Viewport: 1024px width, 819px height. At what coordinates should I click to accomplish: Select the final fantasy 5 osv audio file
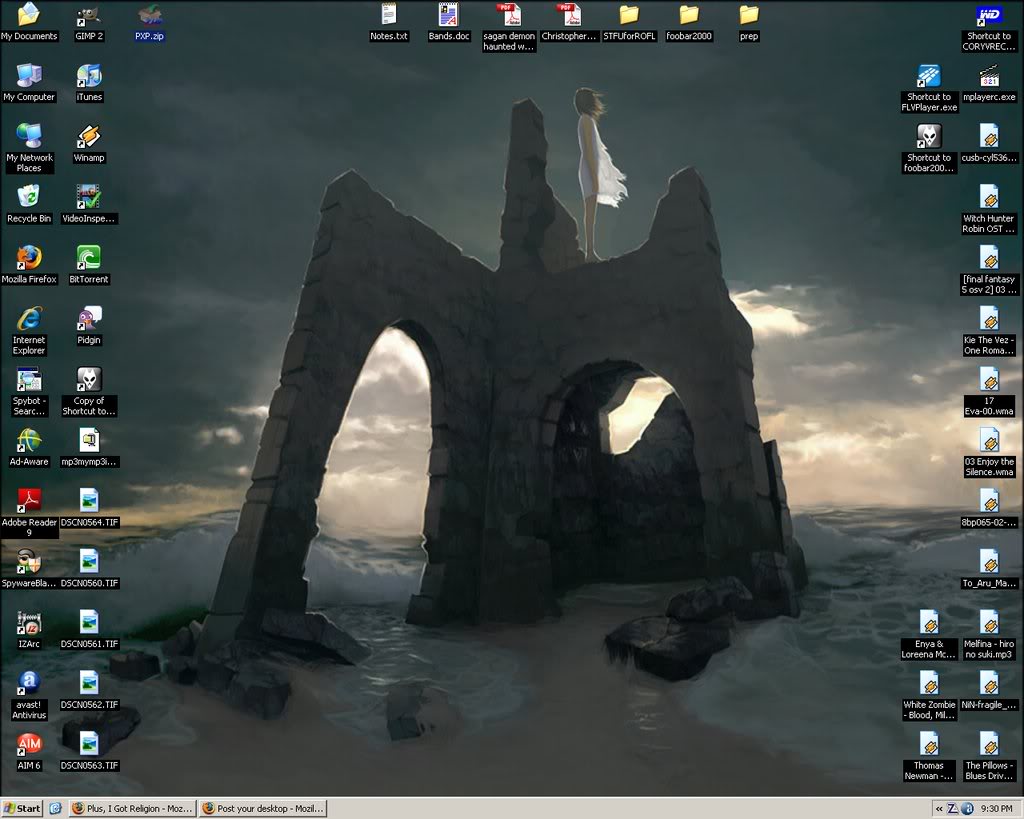989,257
